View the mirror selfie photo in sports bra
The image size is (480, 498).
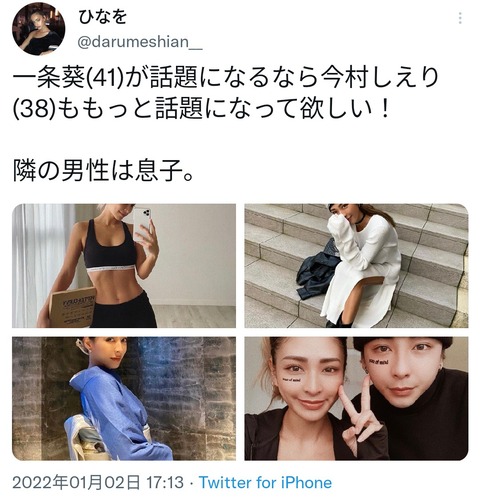124,266
